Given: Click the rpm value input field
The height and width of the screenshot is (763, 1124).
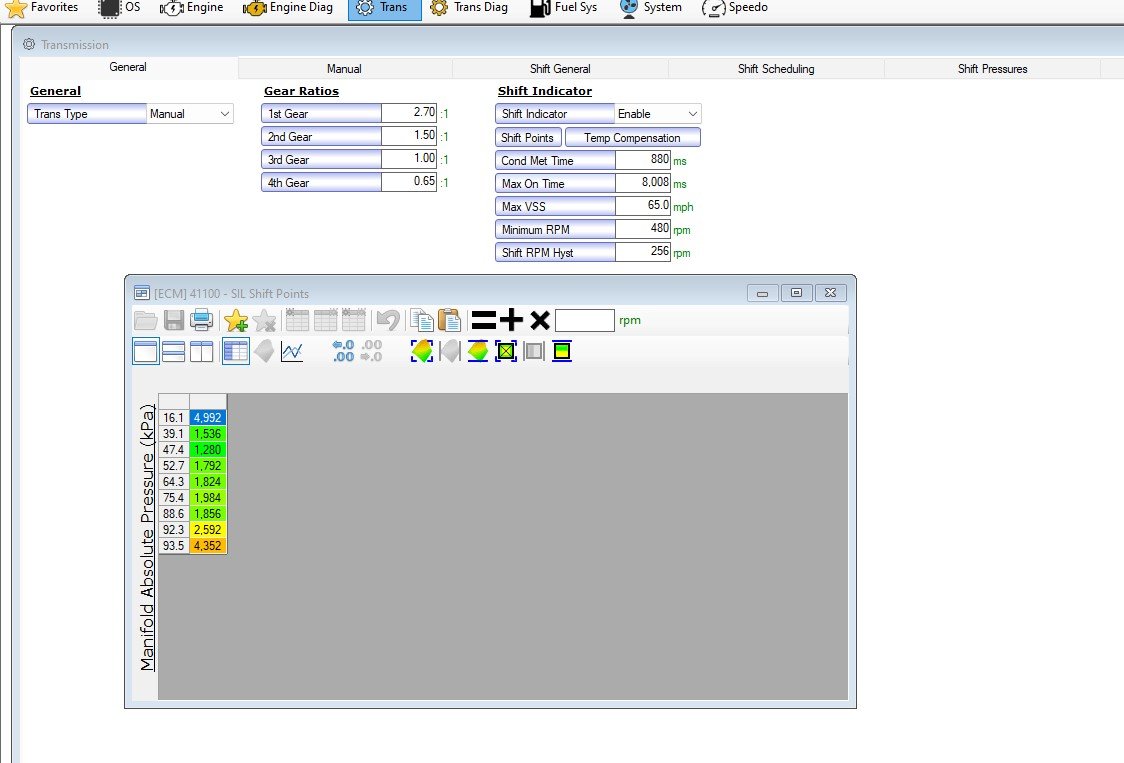Looking at the screenshot, I should tap(584, 320).
